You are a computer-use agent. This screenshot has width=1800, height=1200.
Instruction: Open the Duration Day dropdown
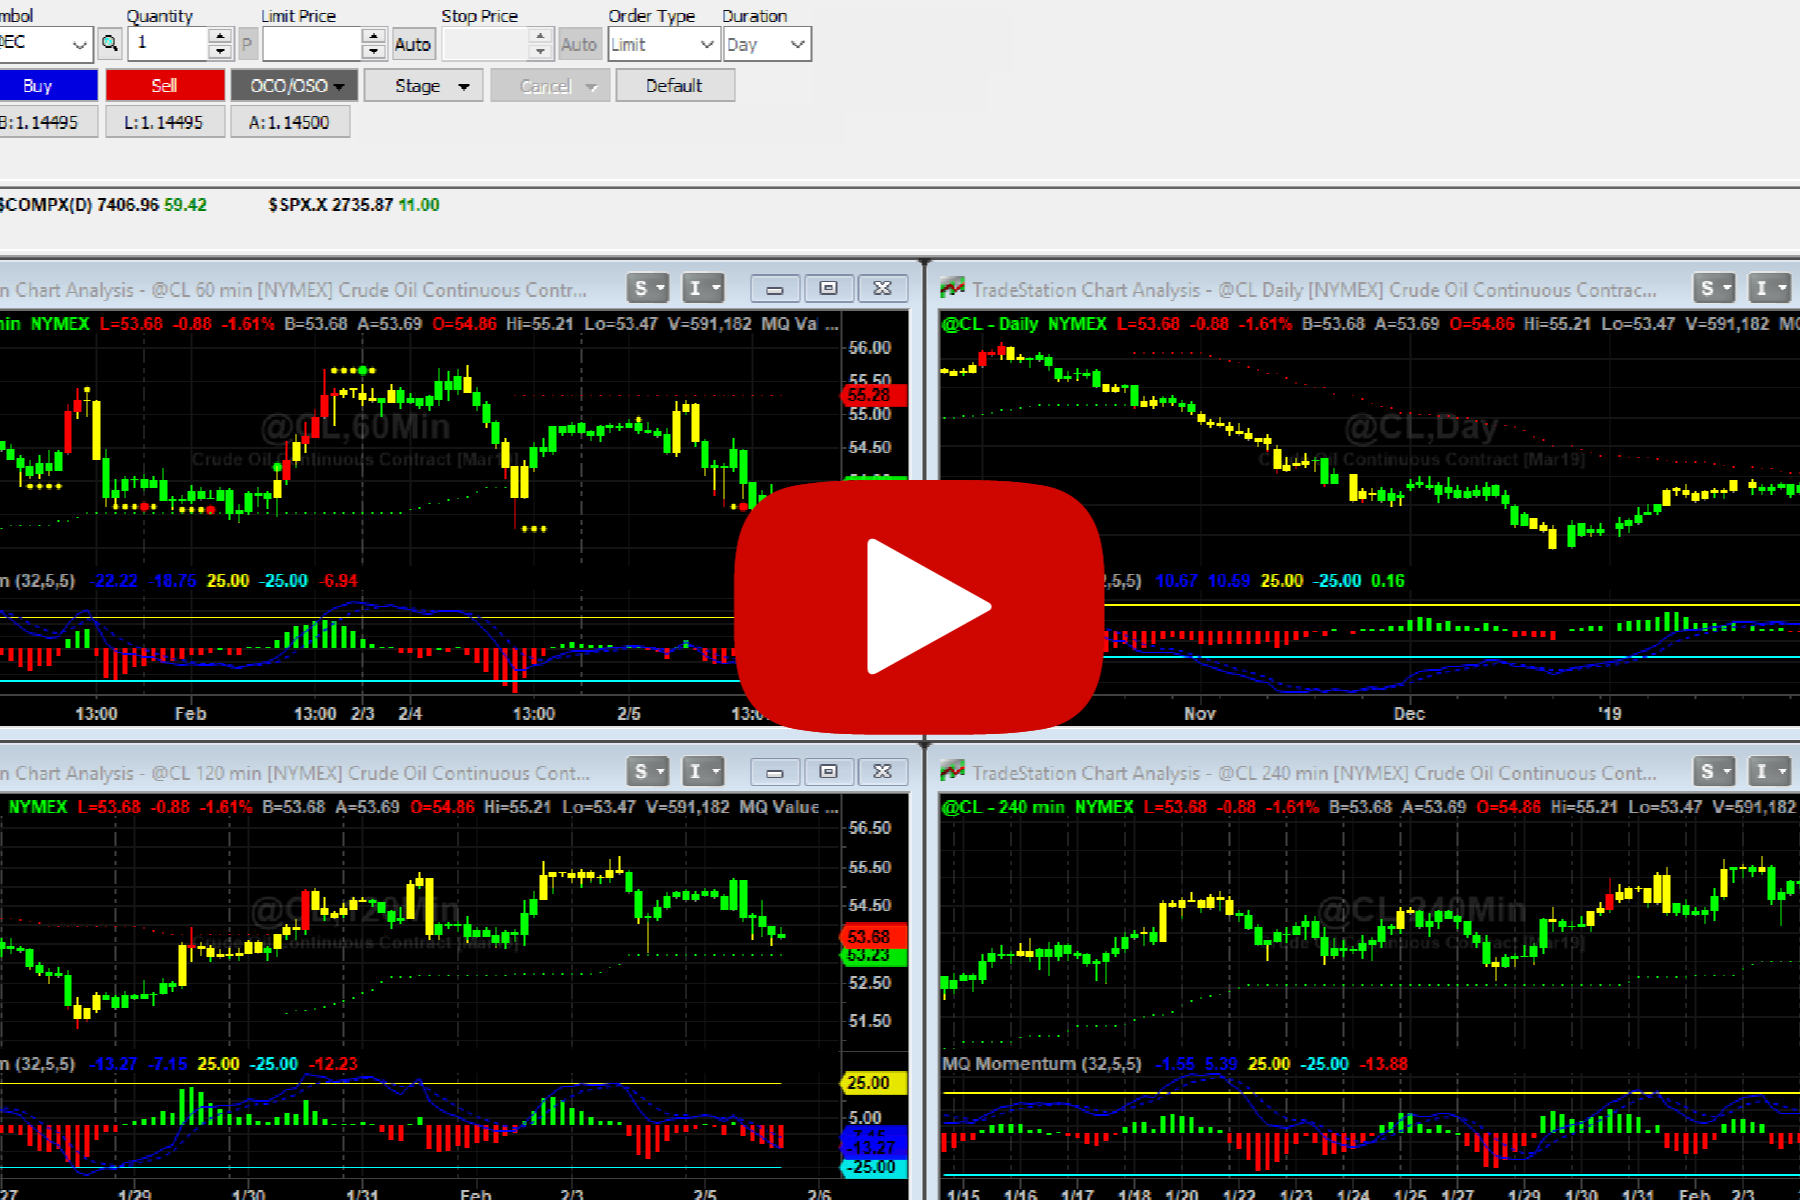coord(767,44)
